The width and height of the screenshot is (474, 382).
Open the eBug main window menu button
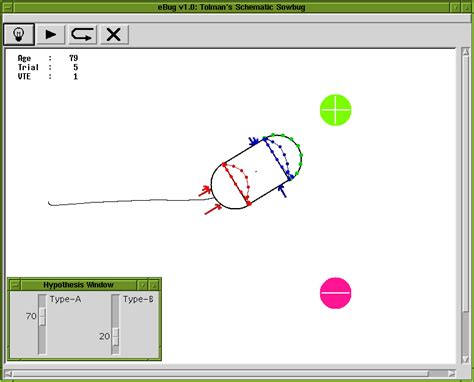tap(7, 7)
